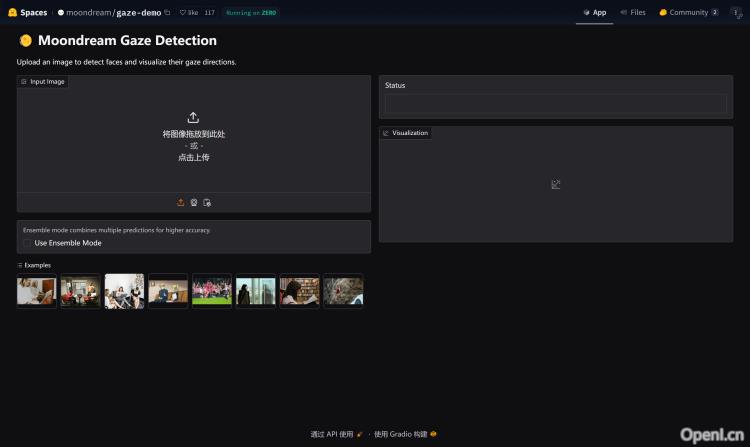Open the 使用 Gradio 构建 link
Viewport: 750px width, 447px height.
pos(405,434)
